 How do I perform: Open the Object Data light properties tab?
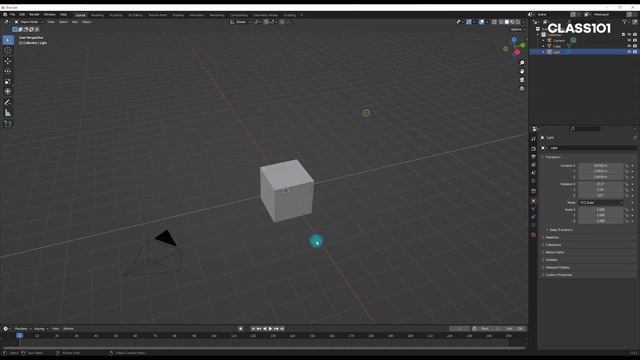point(533,225)
